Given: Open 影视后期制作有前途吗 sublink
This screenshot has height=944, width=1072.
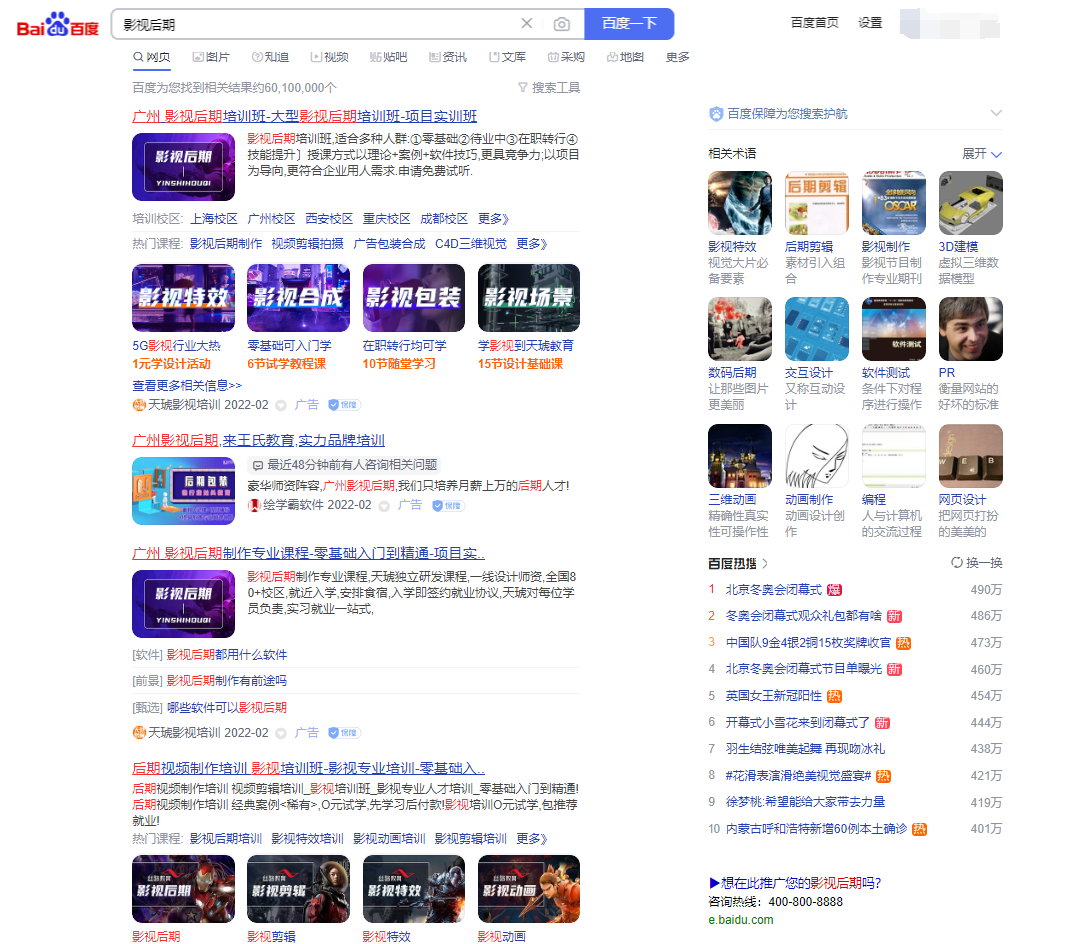Looking at the screenshot, I should (x=227, y=681).
